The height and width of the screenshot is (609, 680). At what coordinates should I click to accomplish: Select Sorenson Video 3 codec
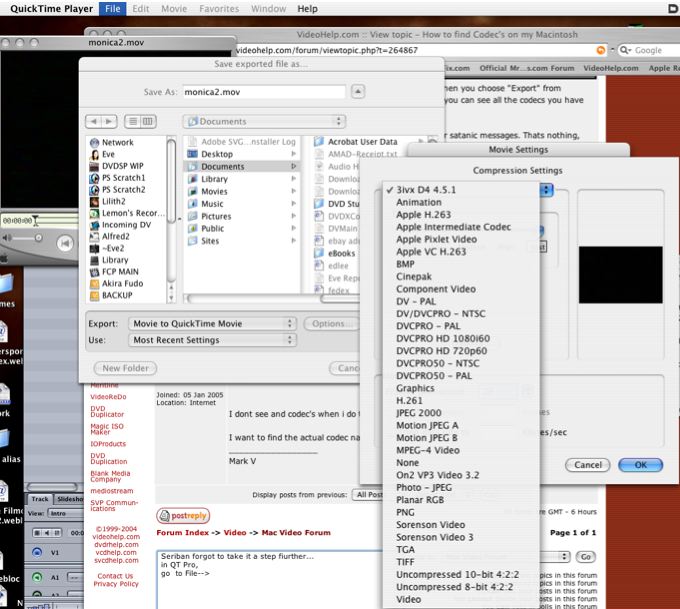pos(435,537)
